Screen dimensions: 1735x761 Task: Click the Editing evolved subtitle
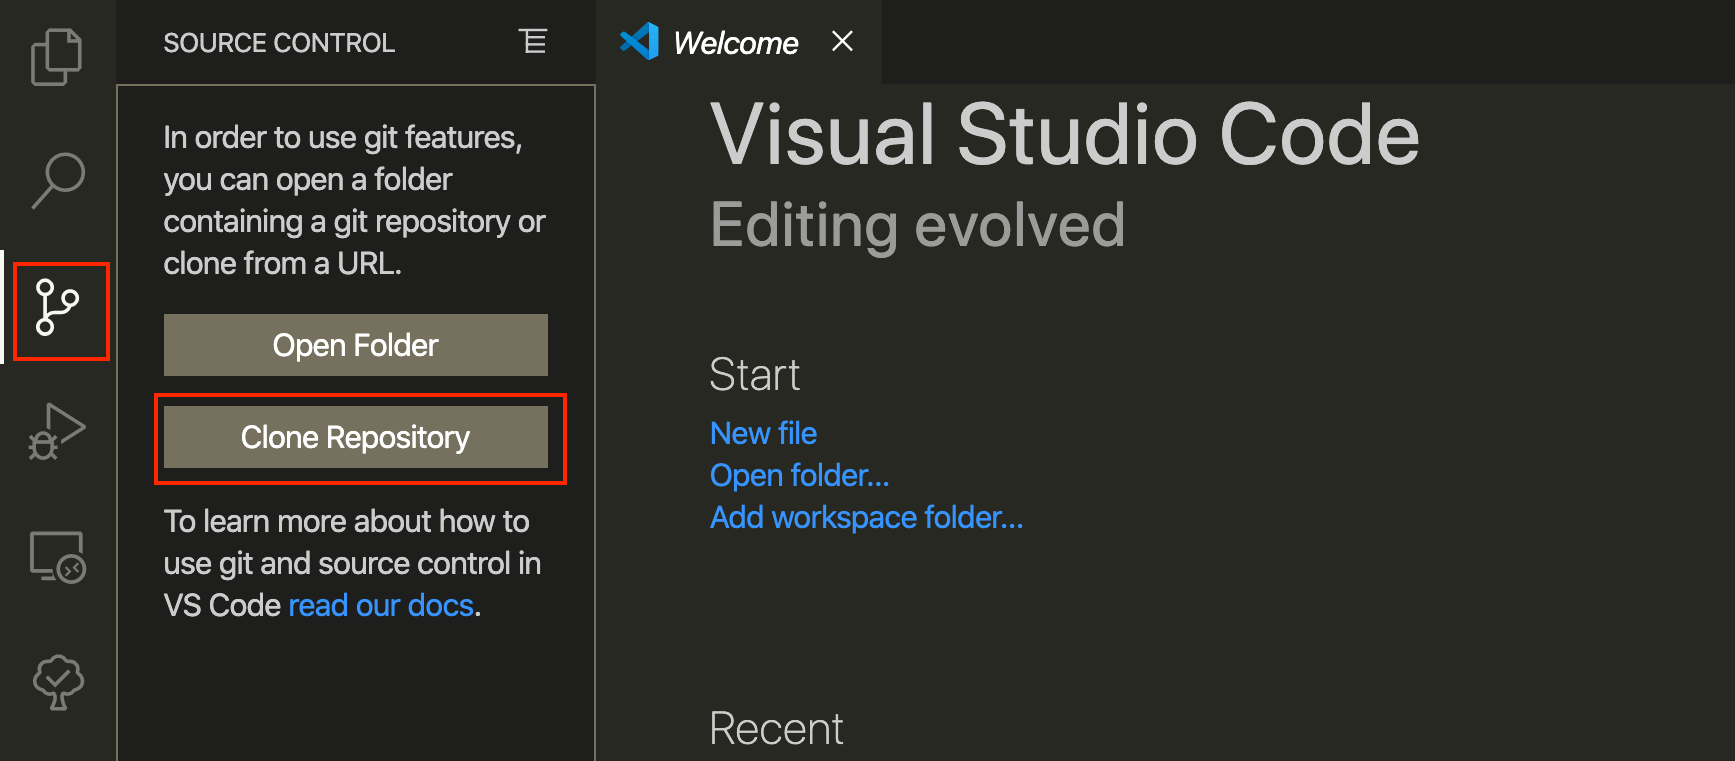(x=918, y=225)
